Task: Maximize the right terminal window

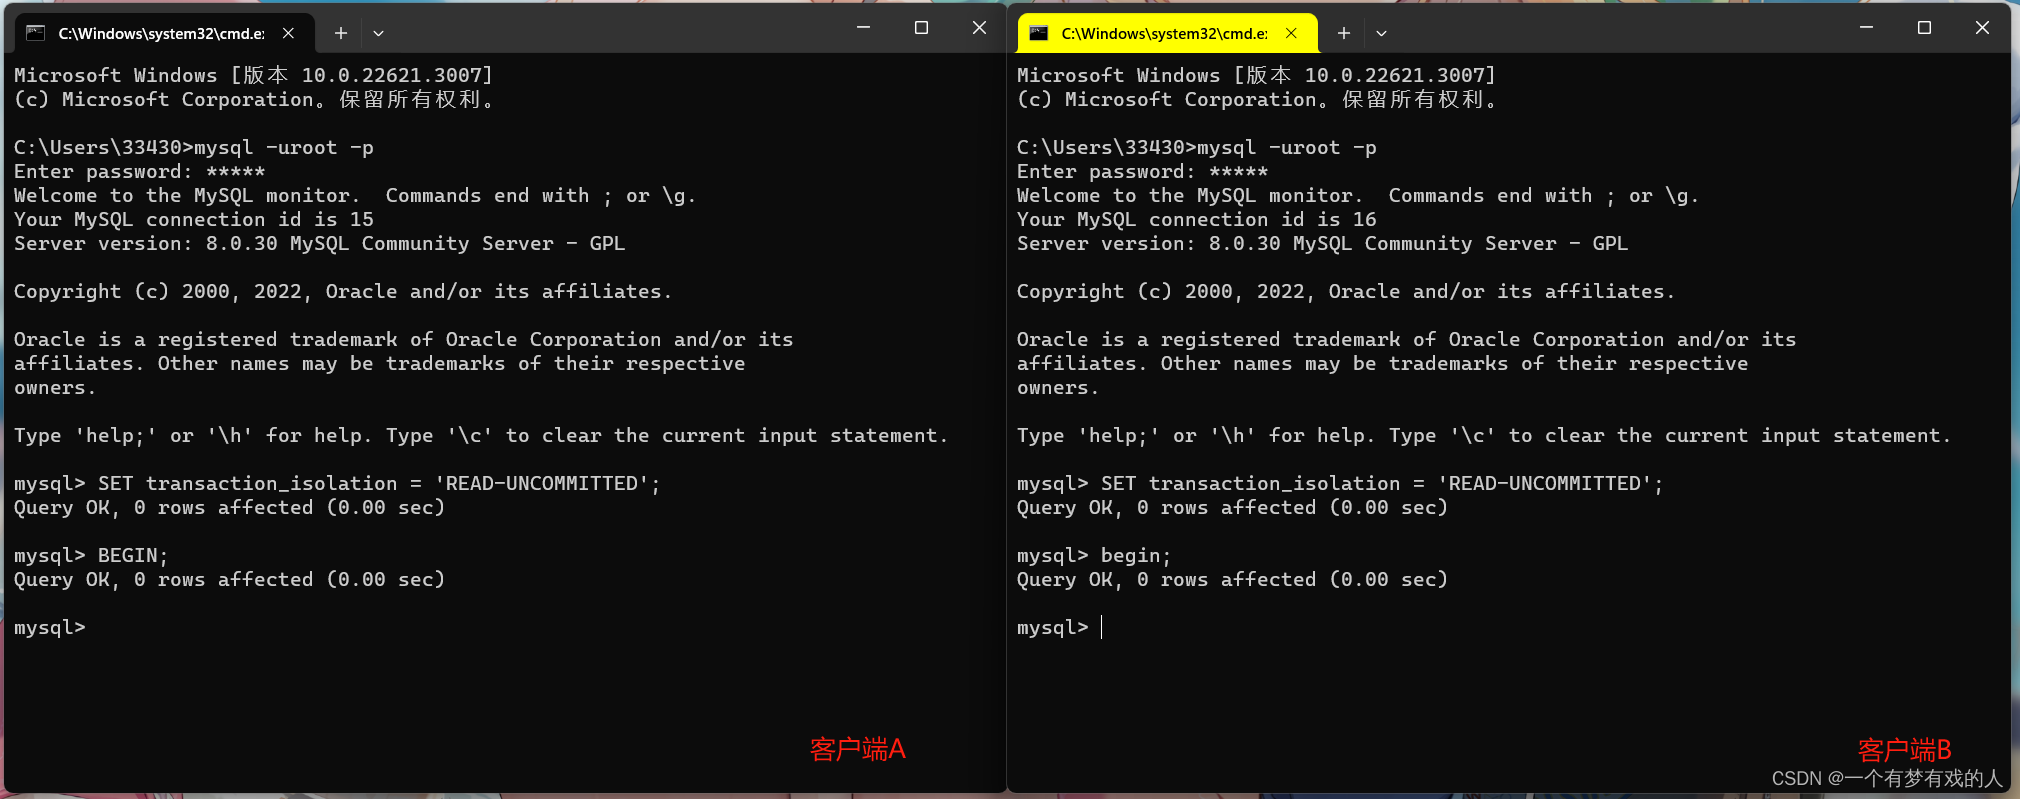Action: (1924, 28)
